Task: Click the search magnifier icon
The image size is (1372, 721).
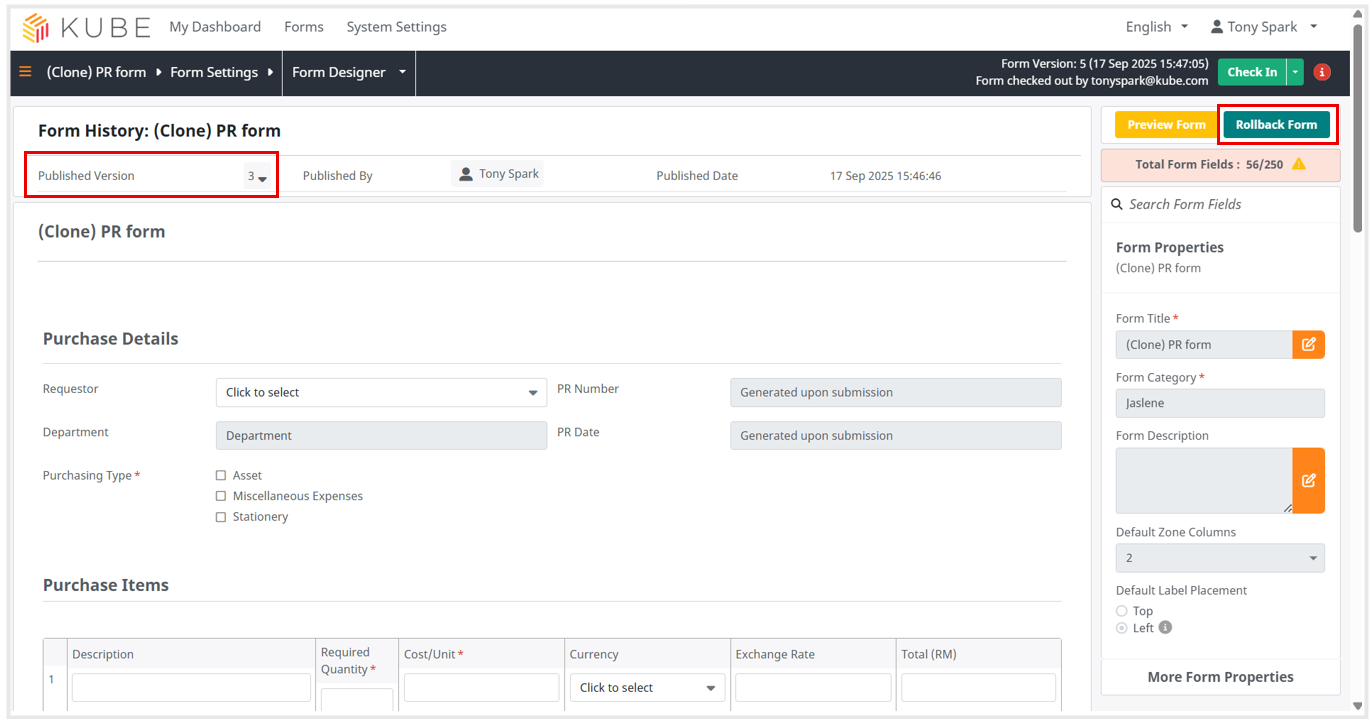Action: (x=1117, y=204)
